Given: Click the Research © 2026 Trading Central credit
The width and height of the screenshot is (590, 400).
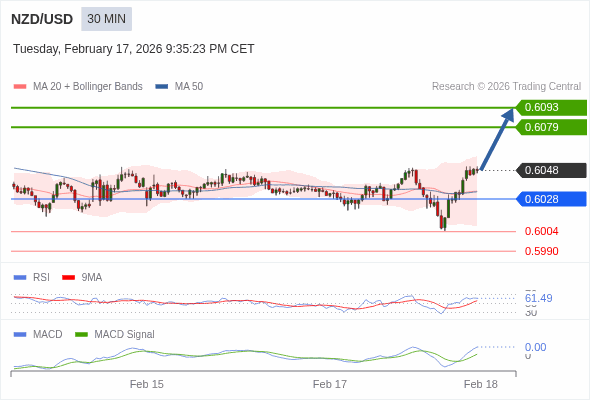Looking at the screenshot, I should tap(506, 87).
